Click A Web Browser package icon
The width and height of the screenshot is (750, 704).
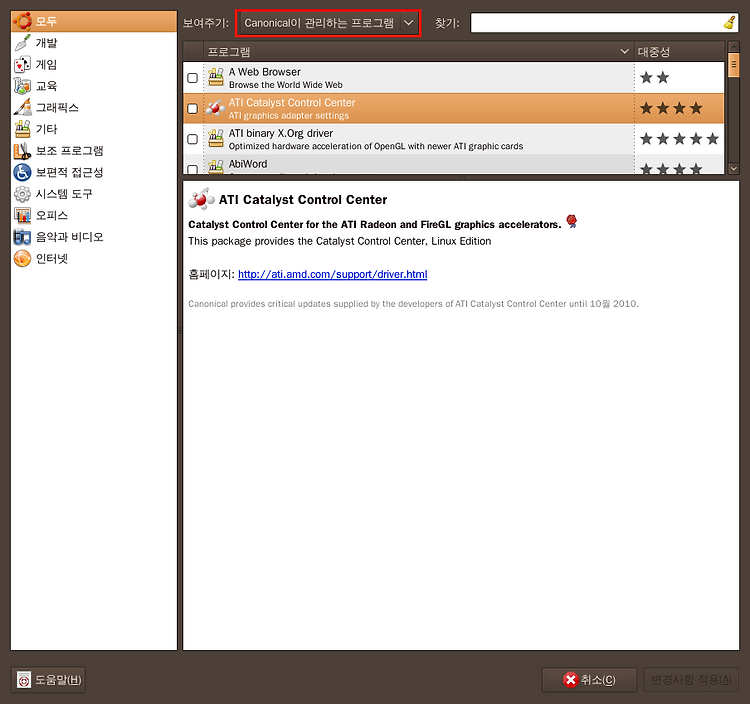(x=216, y=77)
